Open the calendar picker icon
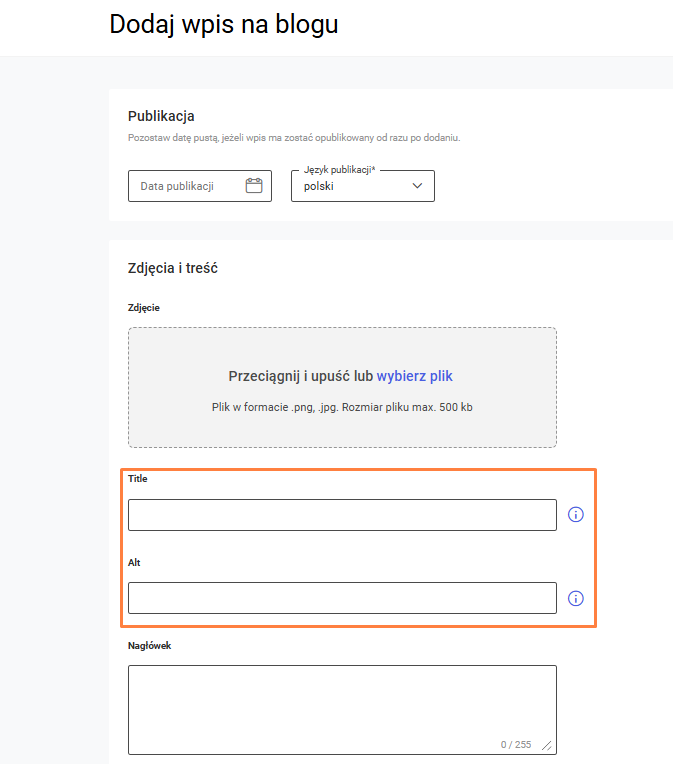 (254, 186)
